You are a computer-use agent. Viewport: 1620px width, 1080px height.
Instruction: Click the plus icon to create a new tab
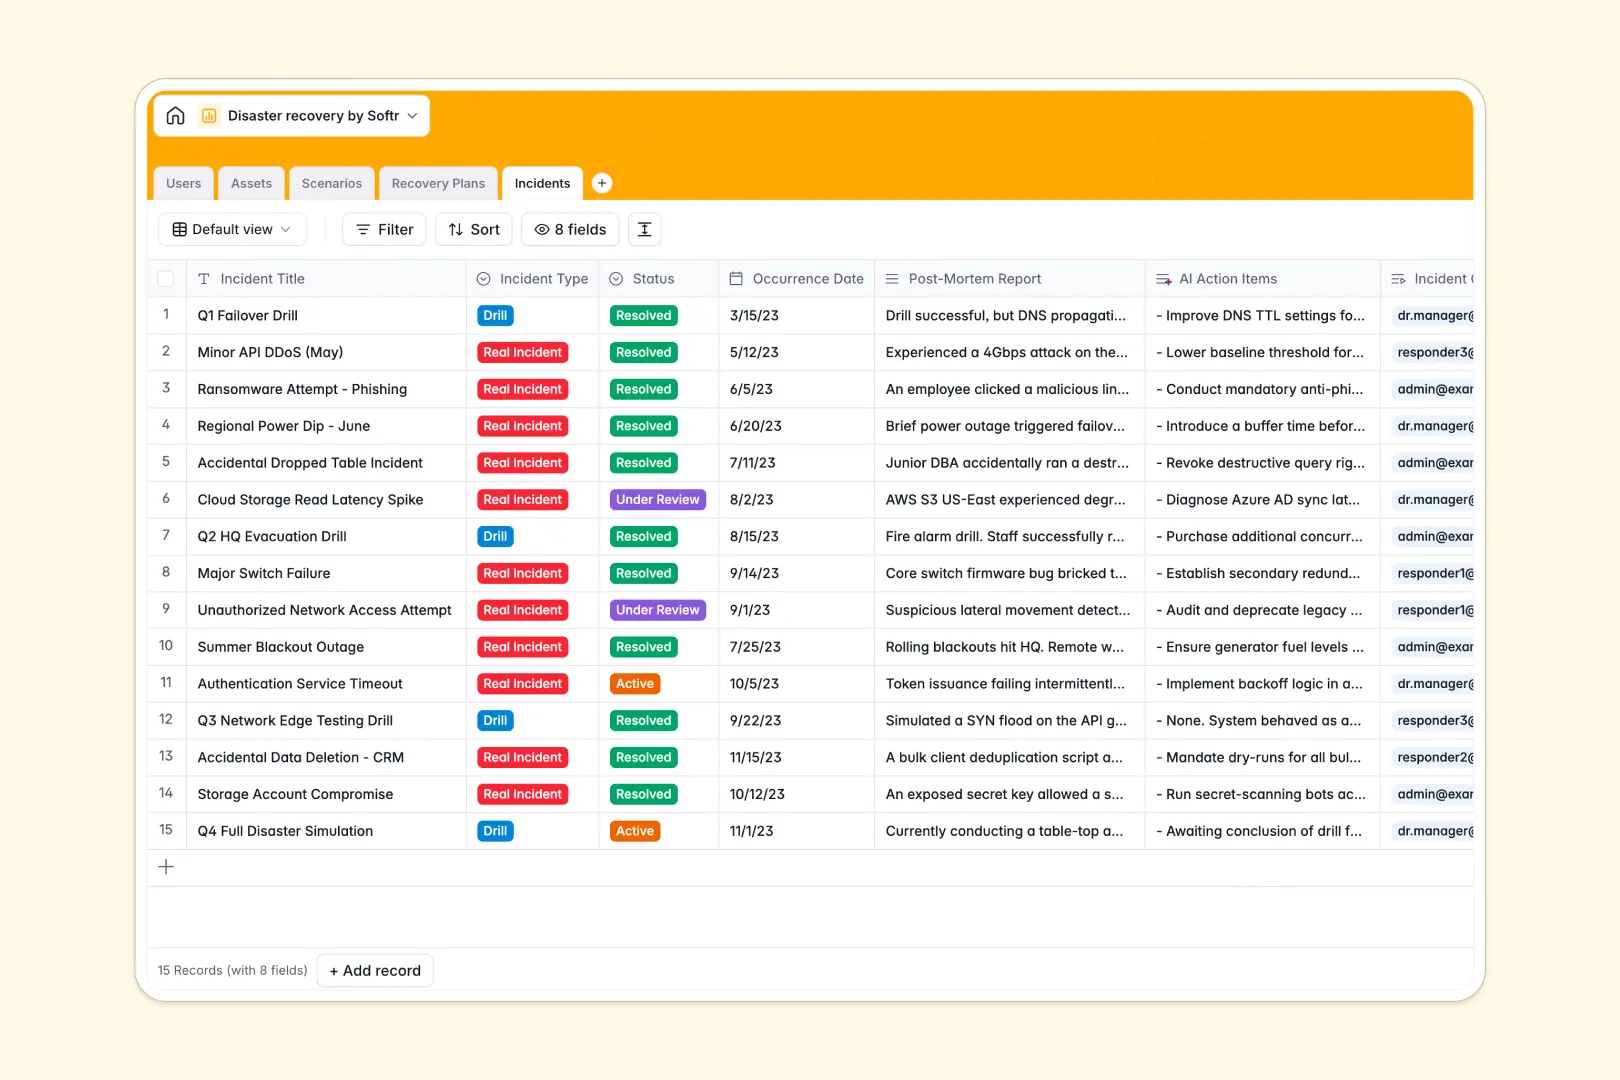tap(602, 183)
